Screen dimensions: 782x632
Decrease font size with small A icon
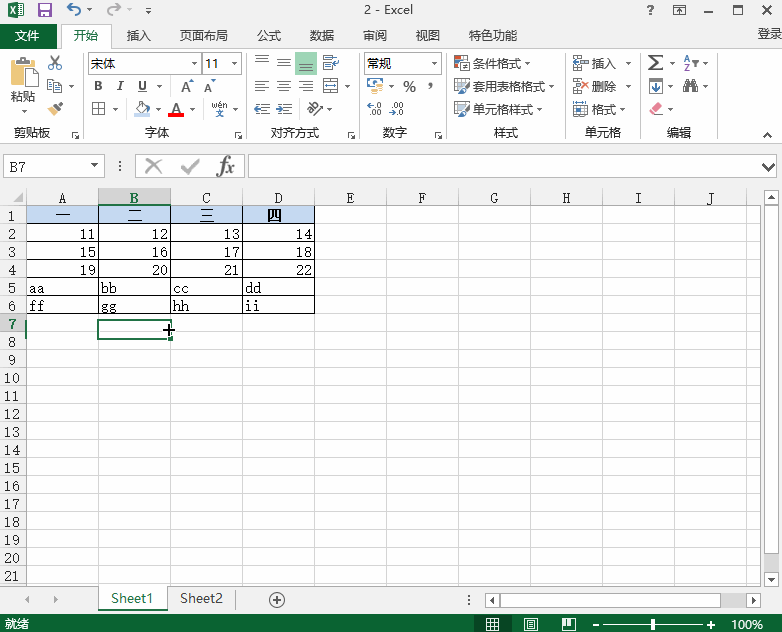tap(209, 86)
